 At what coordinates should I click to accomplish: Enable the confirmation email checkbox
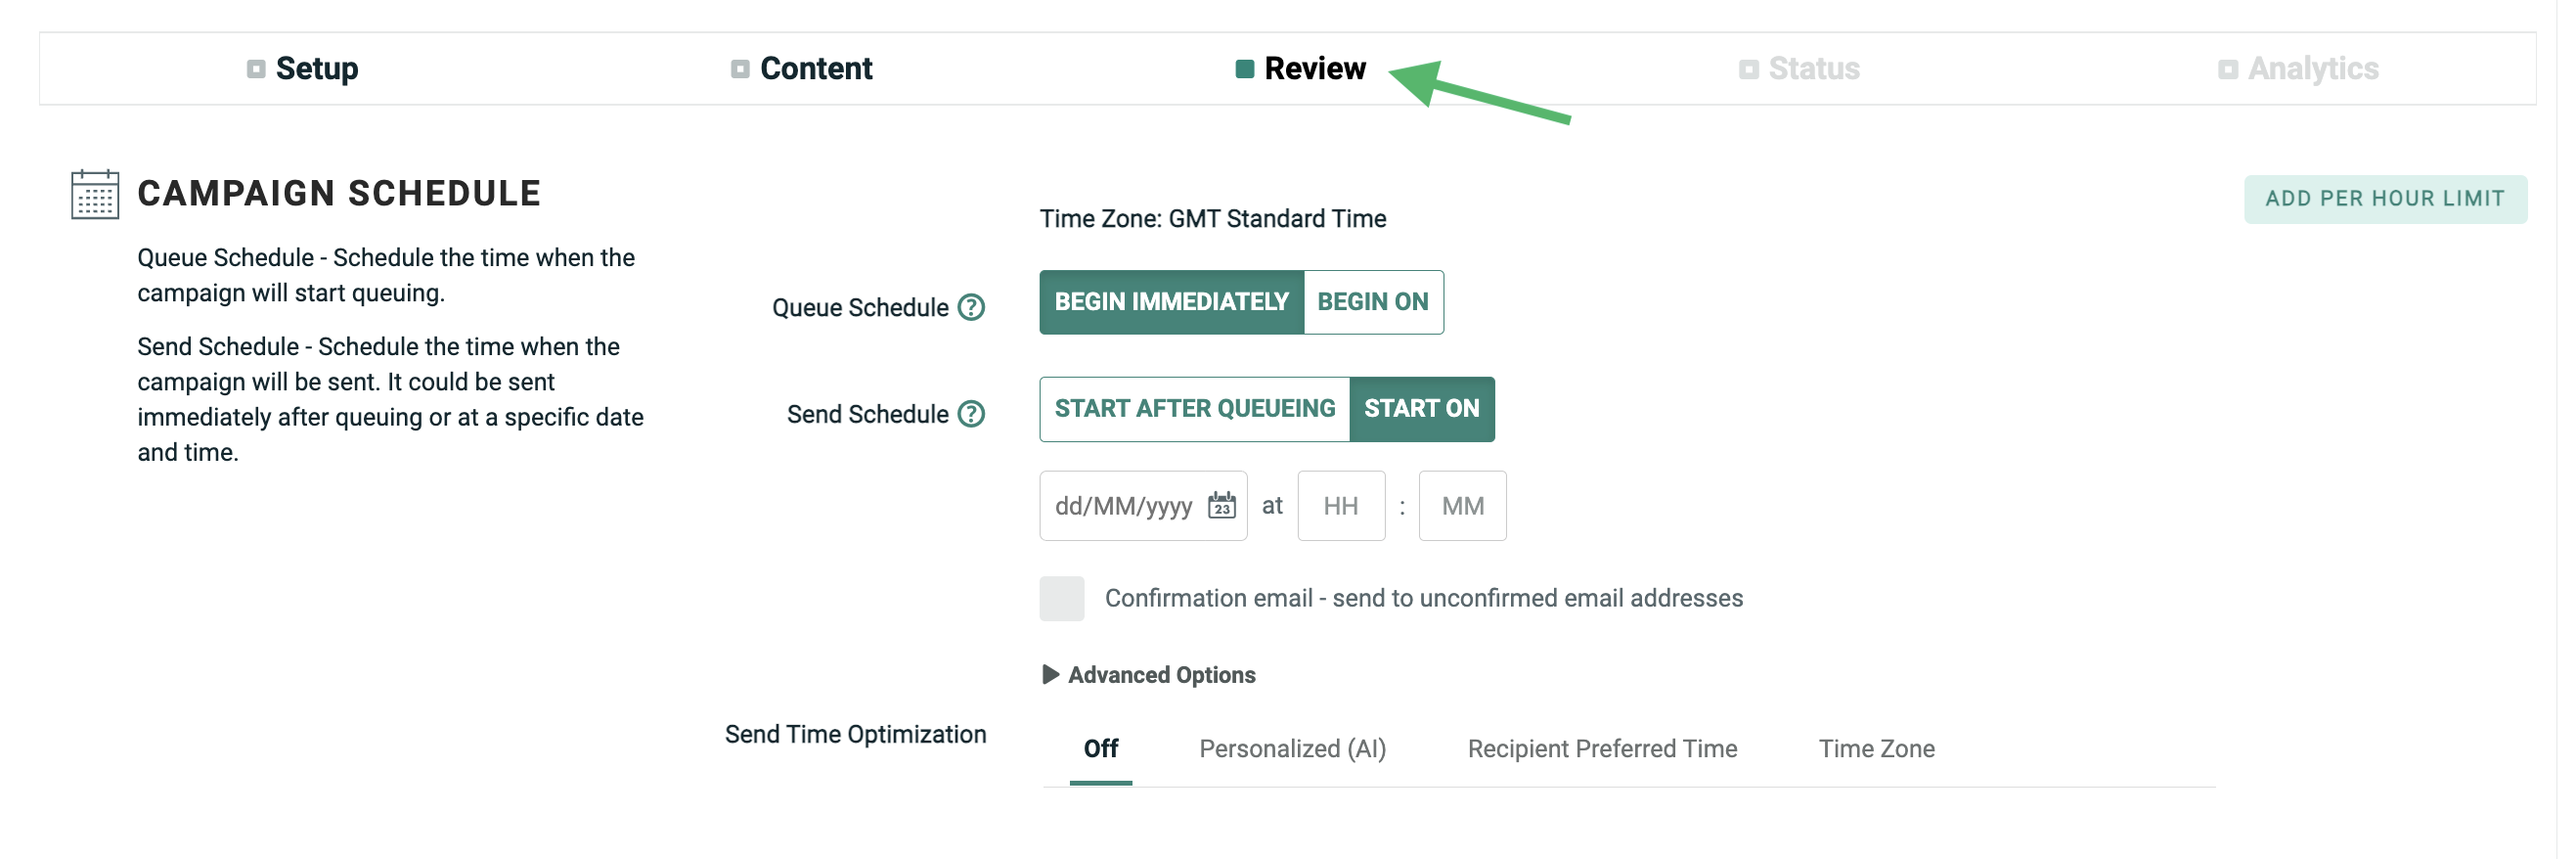1061,598
